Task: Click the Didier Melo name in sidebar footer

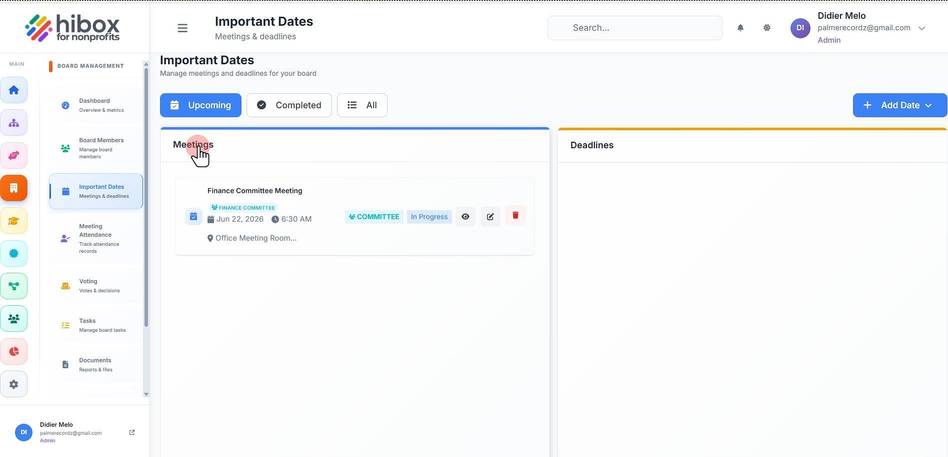Action: (x=56, y=425)
